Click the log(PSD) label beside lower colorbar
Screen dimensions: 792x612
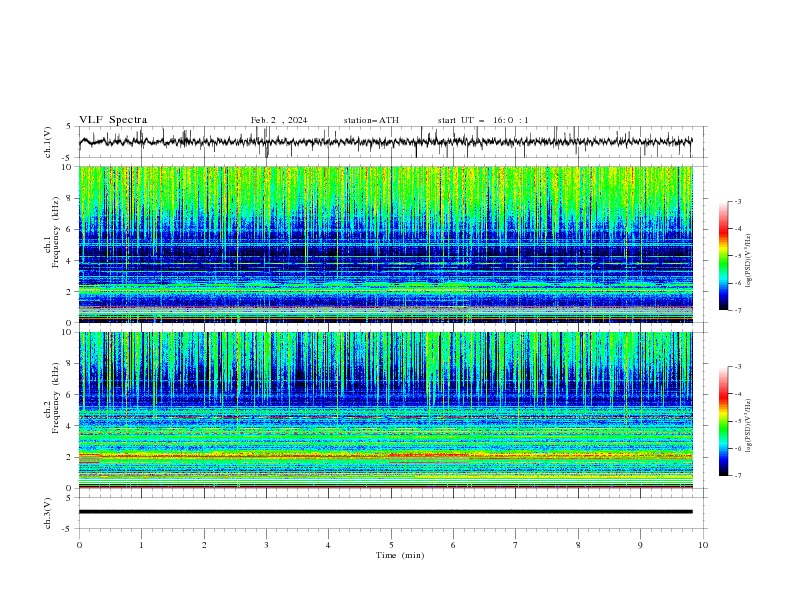[x=749, y=426]
